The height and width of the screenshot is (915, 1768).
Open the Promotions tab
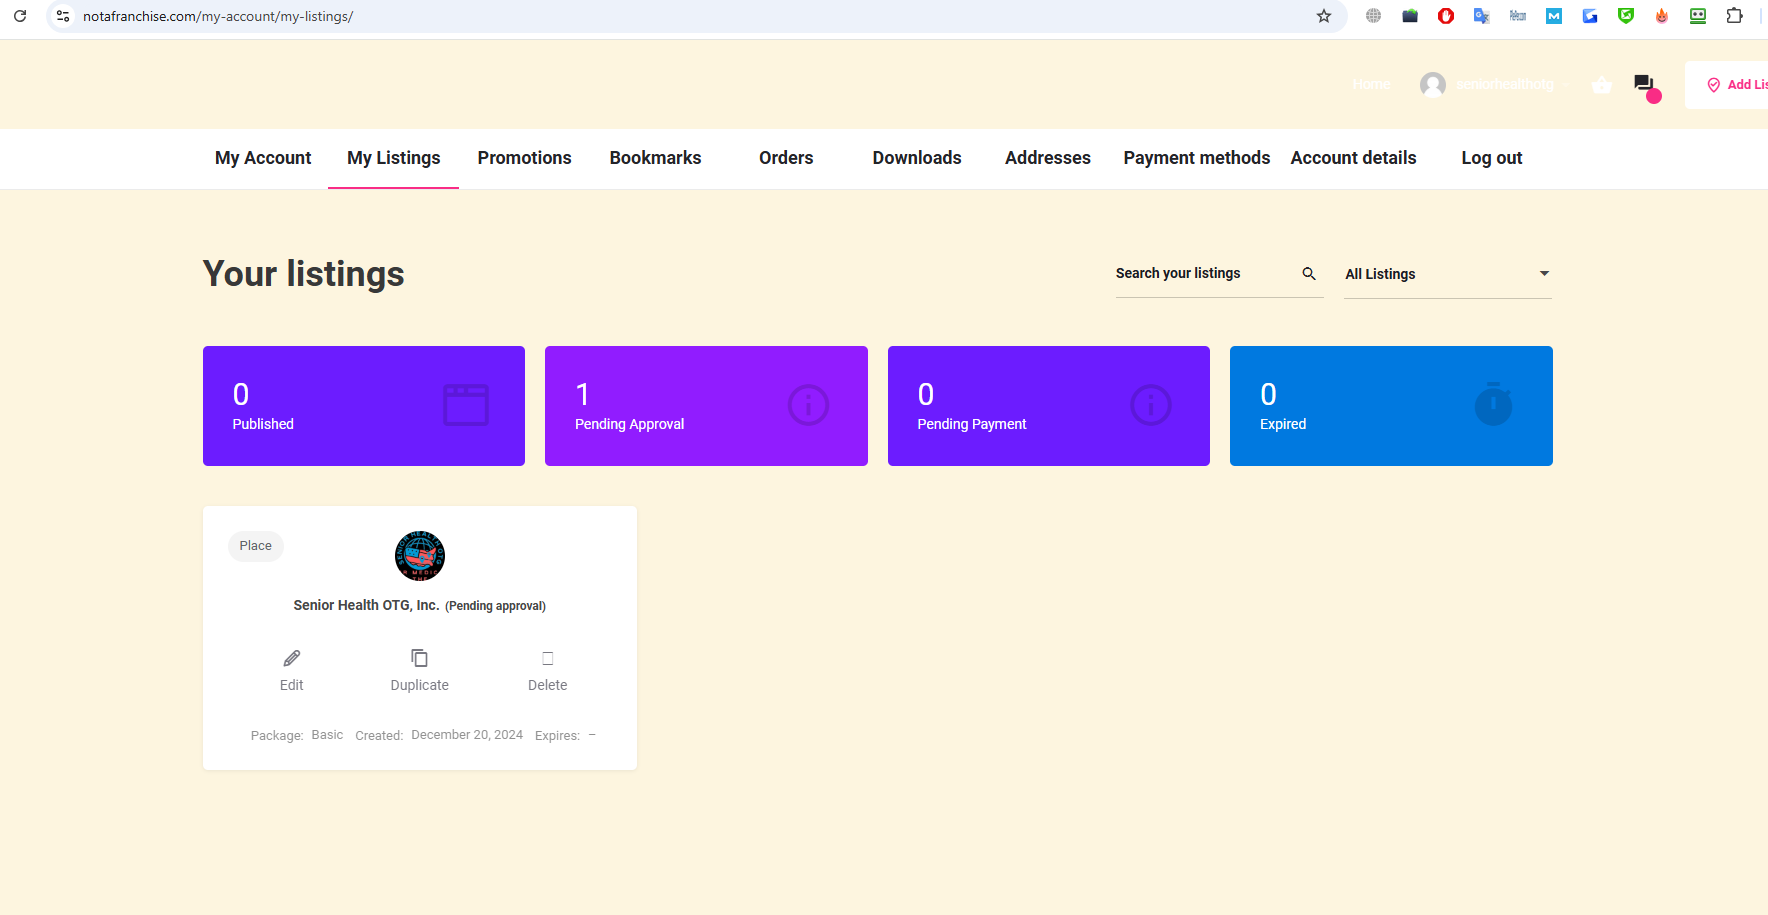(x=525, y=158)
